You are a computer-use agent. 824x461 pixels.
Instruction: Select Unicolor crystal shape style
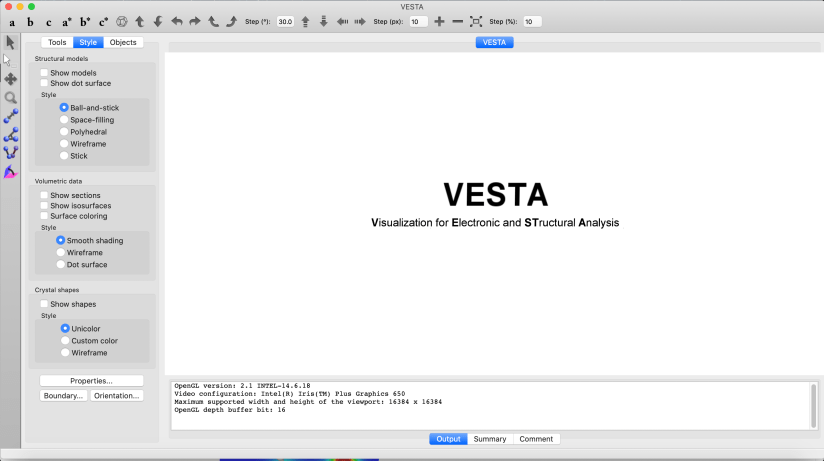click(x=65, y=328)
